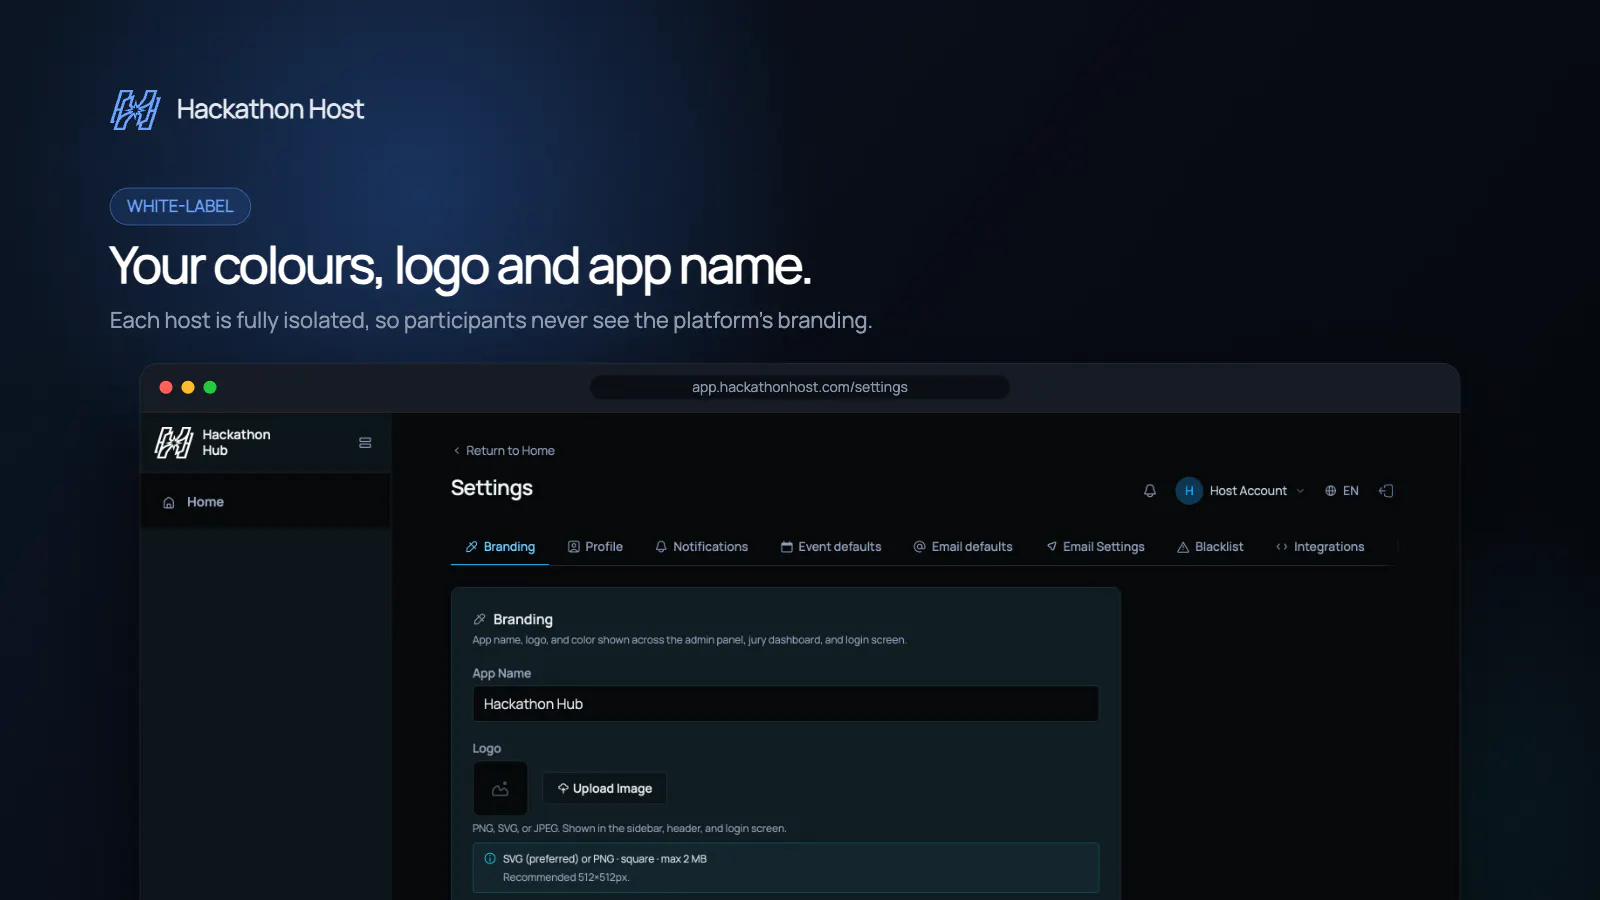Image resolution: width=1600 pixels, height=900 pixels.
Task: Click the macOS yellow minimize window dot
Action: (x=188, y=387)
